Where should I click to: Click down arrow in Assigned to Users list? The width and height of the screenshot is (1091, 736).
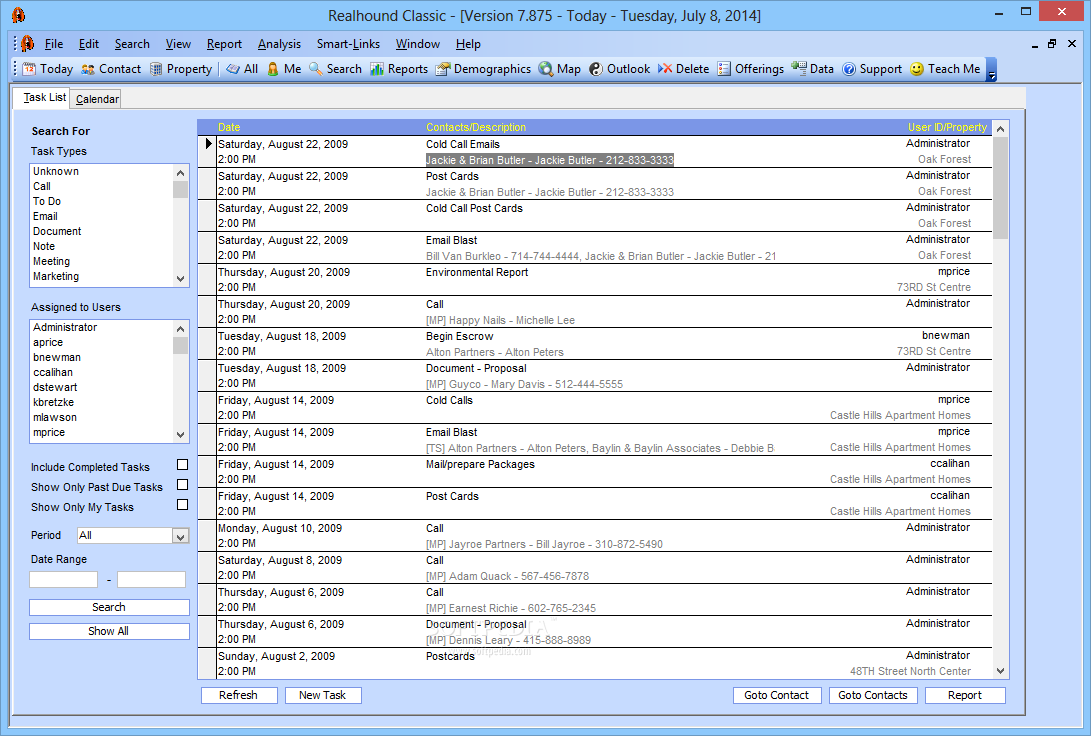tap(180, 435)
